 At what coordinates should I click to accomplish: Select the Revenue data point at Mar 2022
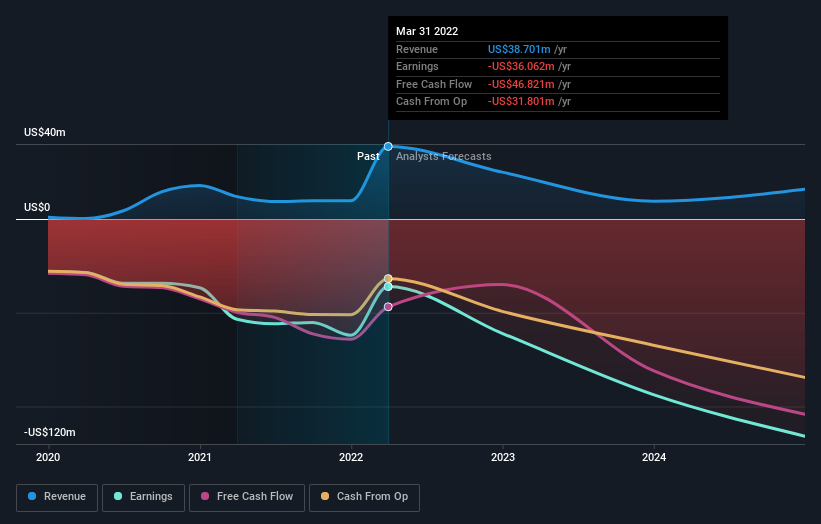click(388, 147)
